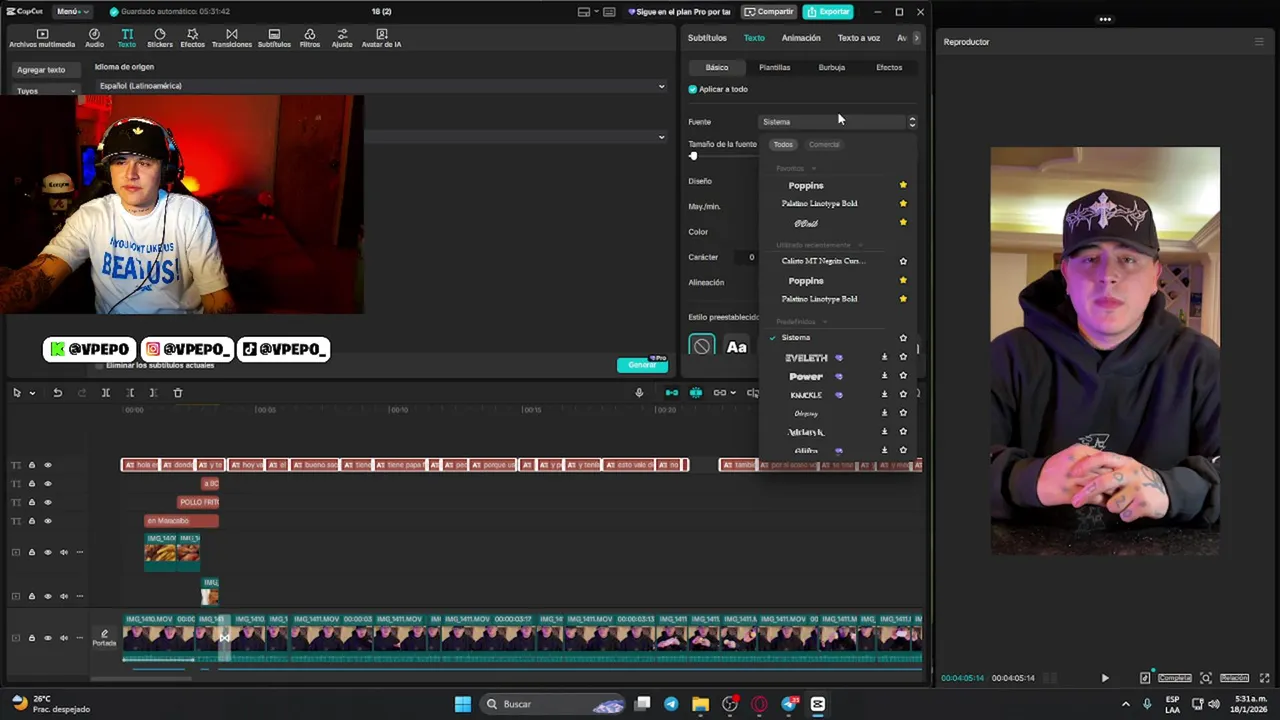Viewport: 1280px width, 720px height.
Task: Hide the main video track with its eye icon
Action: pyautogui.click(x=47, y=637)
